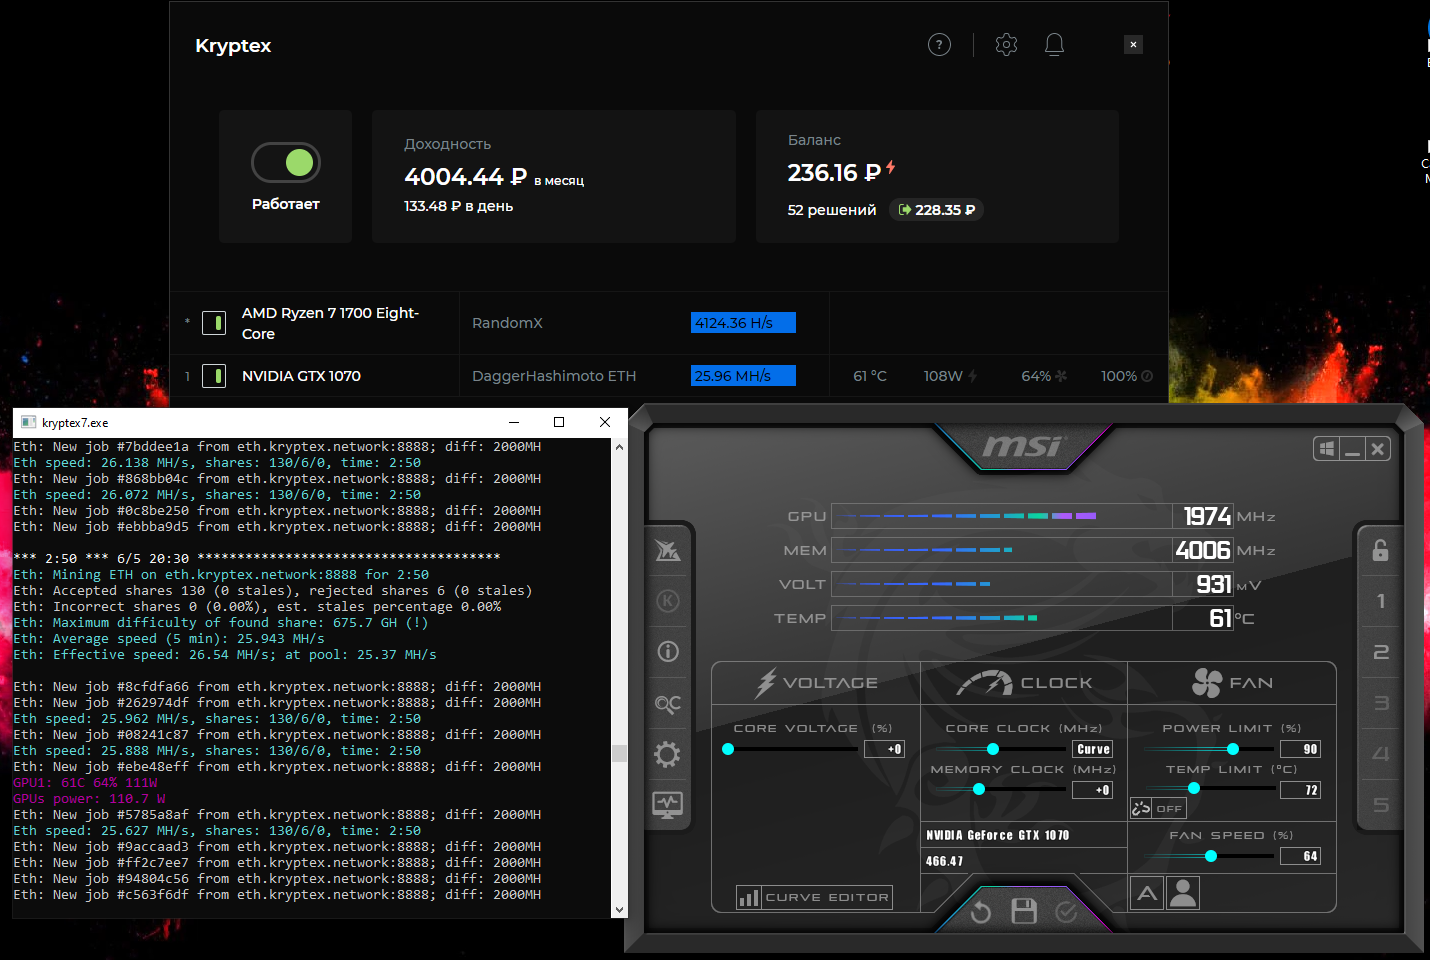Click the user-defined fan profile icon

(1183, 893)
